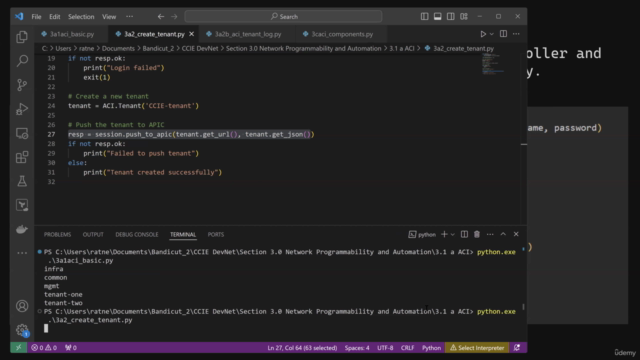640x360 pixels.
Task: Switch to the DEBUG CONSOLE panel tab
Action: point(137,235)
